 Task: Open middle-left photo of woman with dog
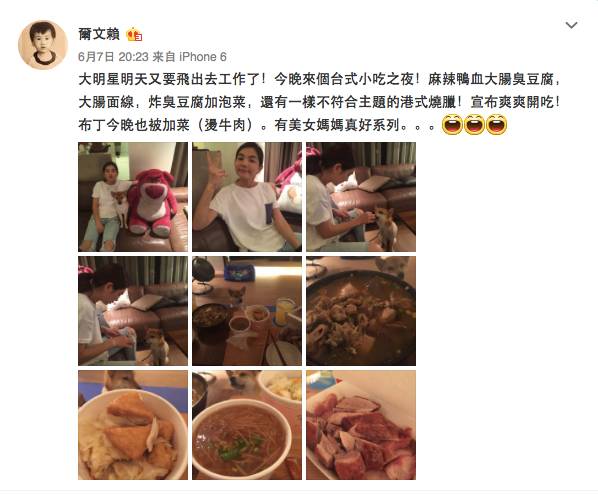(x=133, y=311)
